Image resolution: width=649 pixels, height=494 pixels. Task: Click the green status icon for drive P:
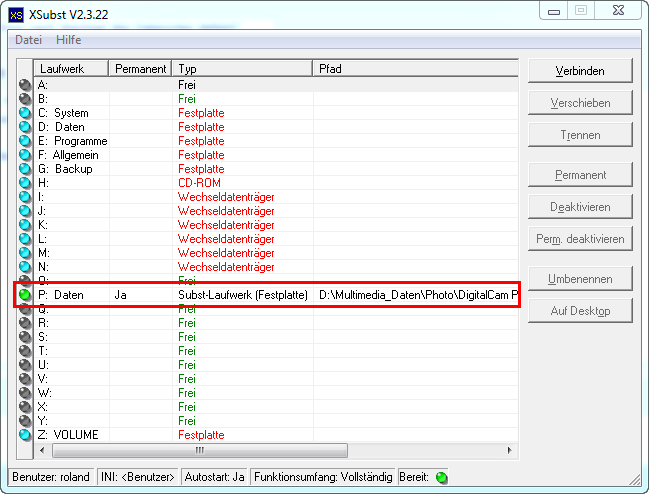pos(25,296)
